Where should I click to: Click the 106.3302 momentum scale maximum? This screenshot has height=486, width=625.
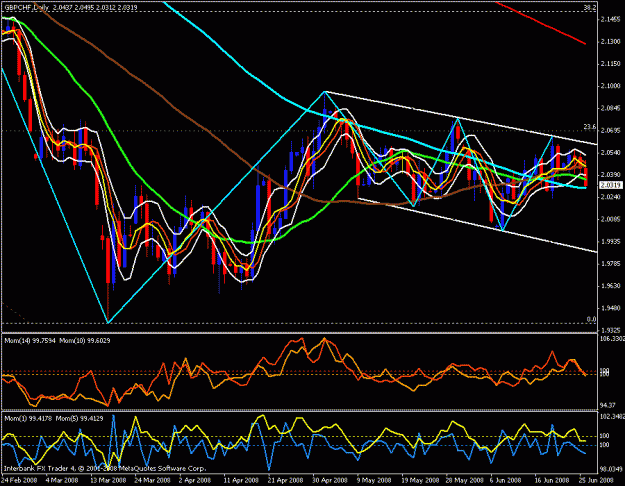tap(612, 338)
